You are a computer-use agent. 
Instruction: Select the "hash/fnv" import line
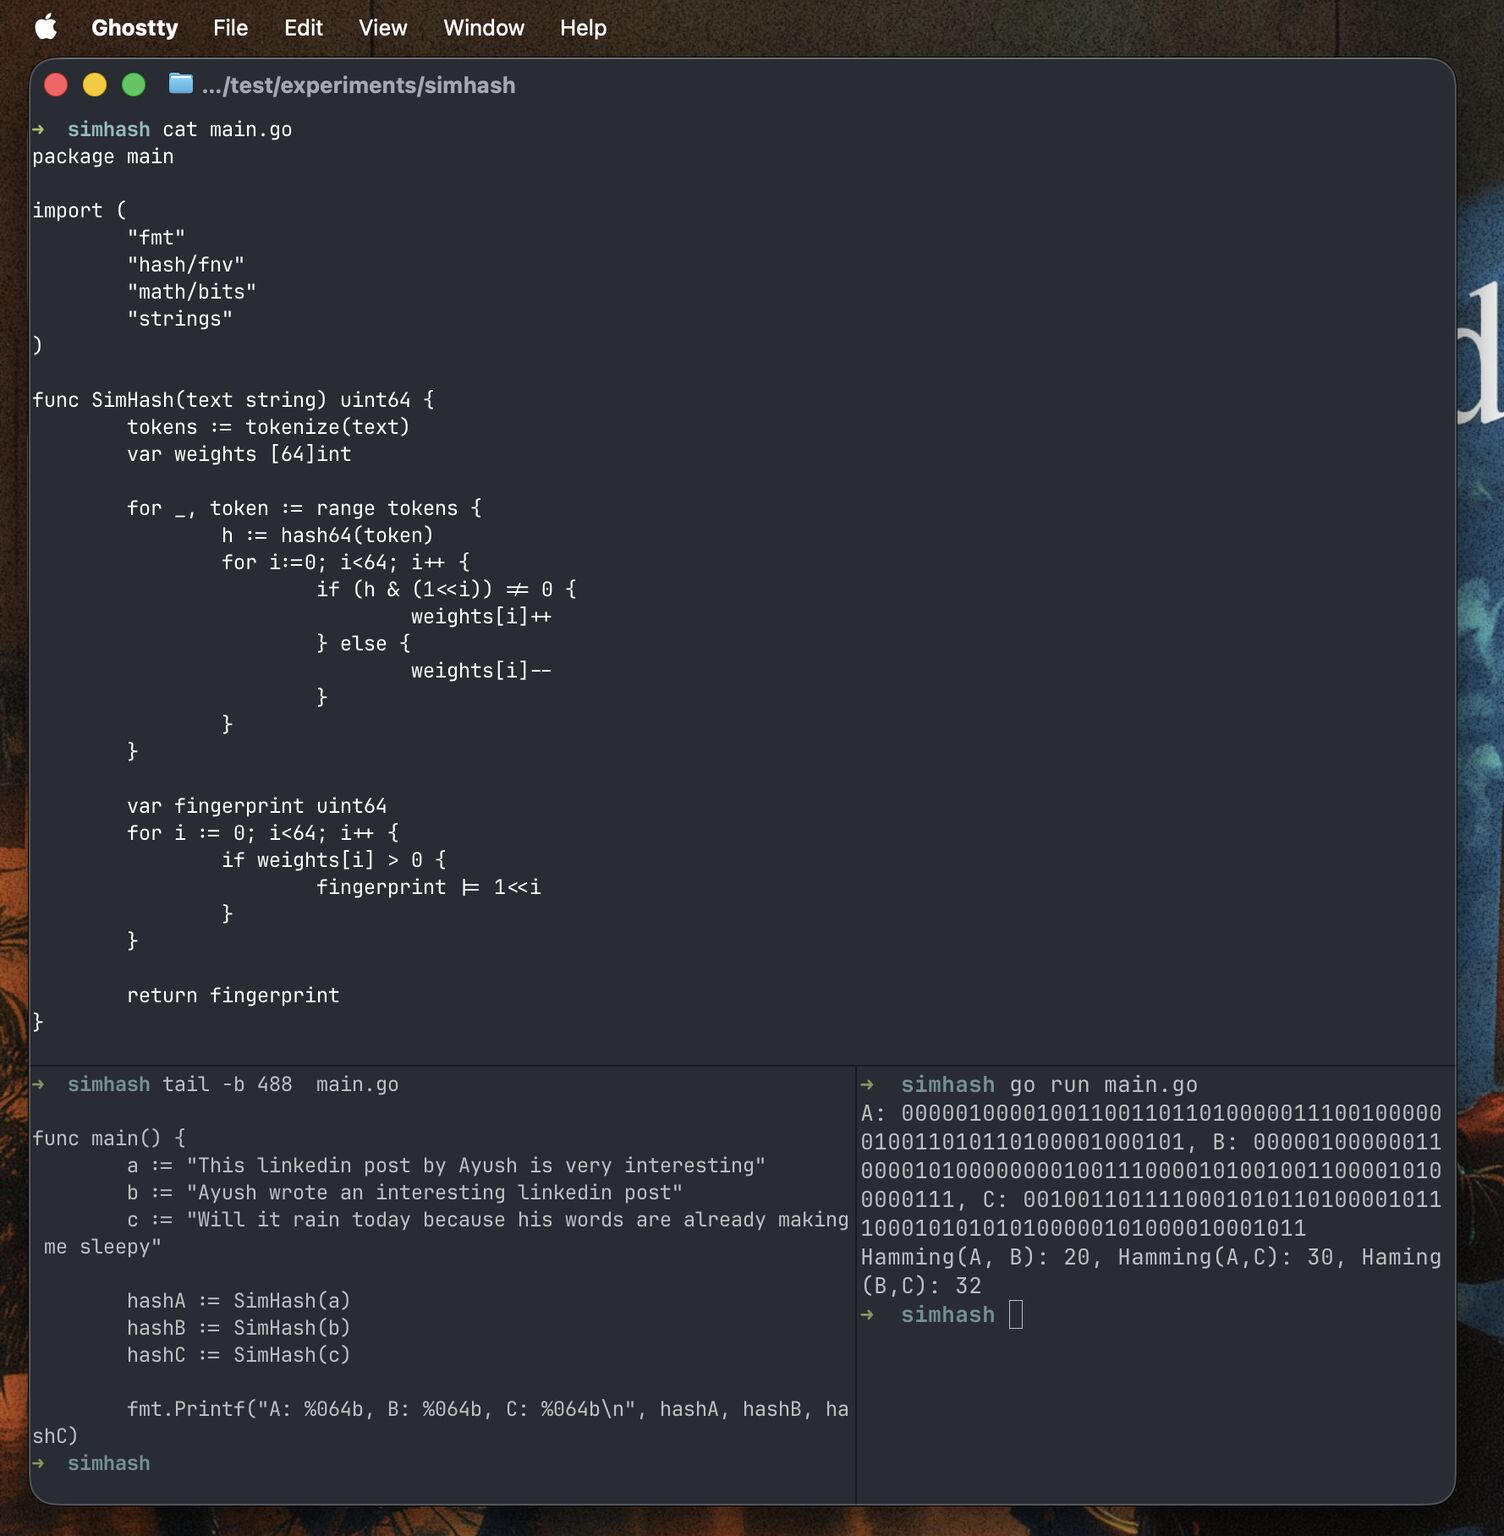click(186, 264)
